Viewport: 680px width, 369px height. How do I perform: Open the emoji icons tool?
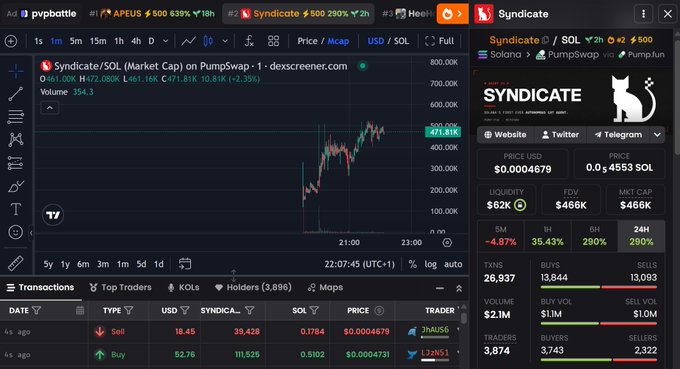[16, 232]
